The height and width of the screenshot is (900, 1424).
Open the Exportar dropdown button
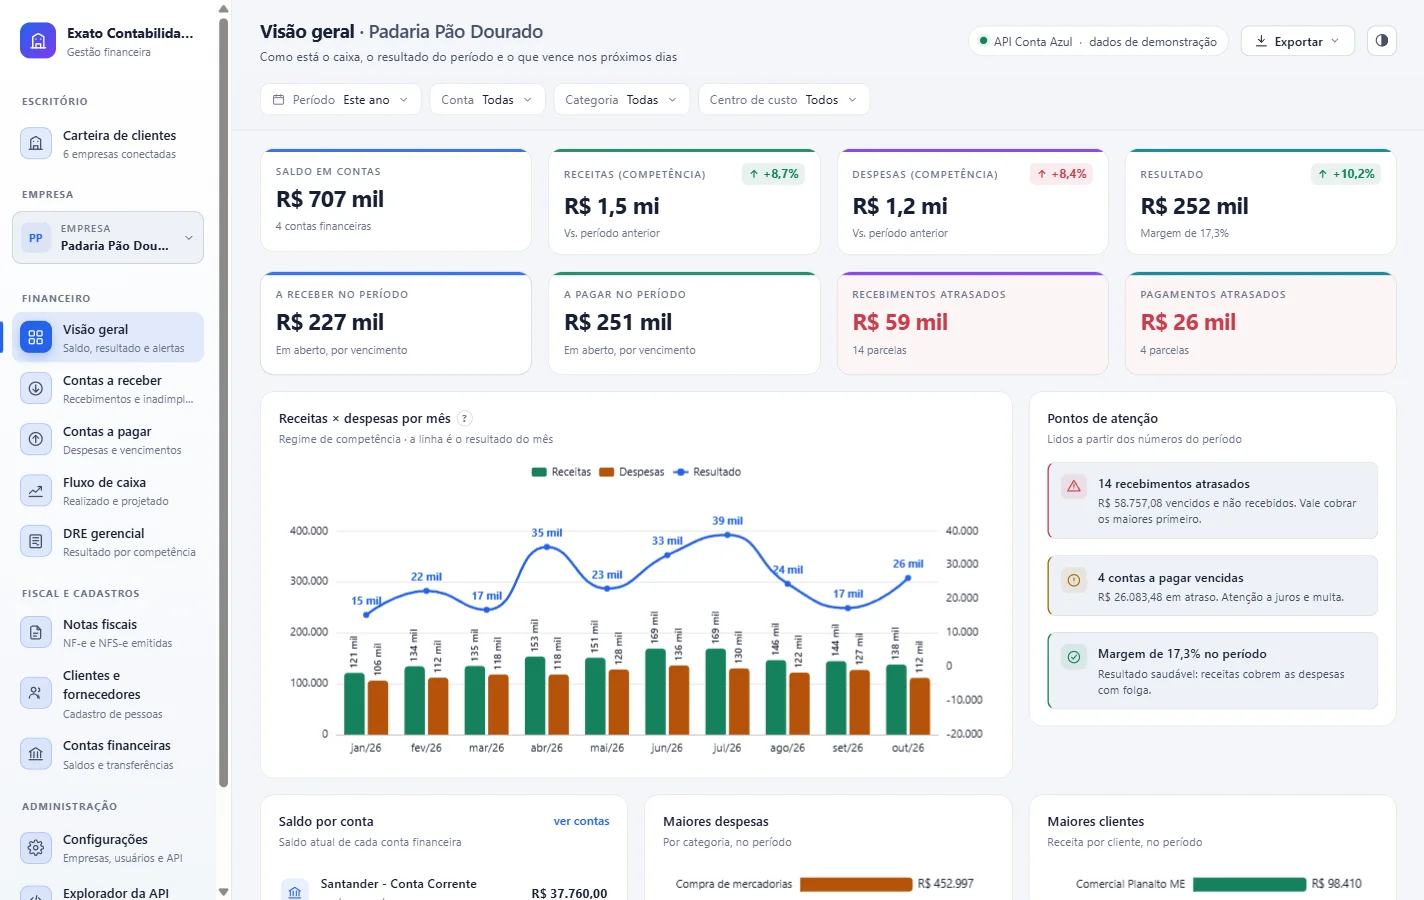1298,41
